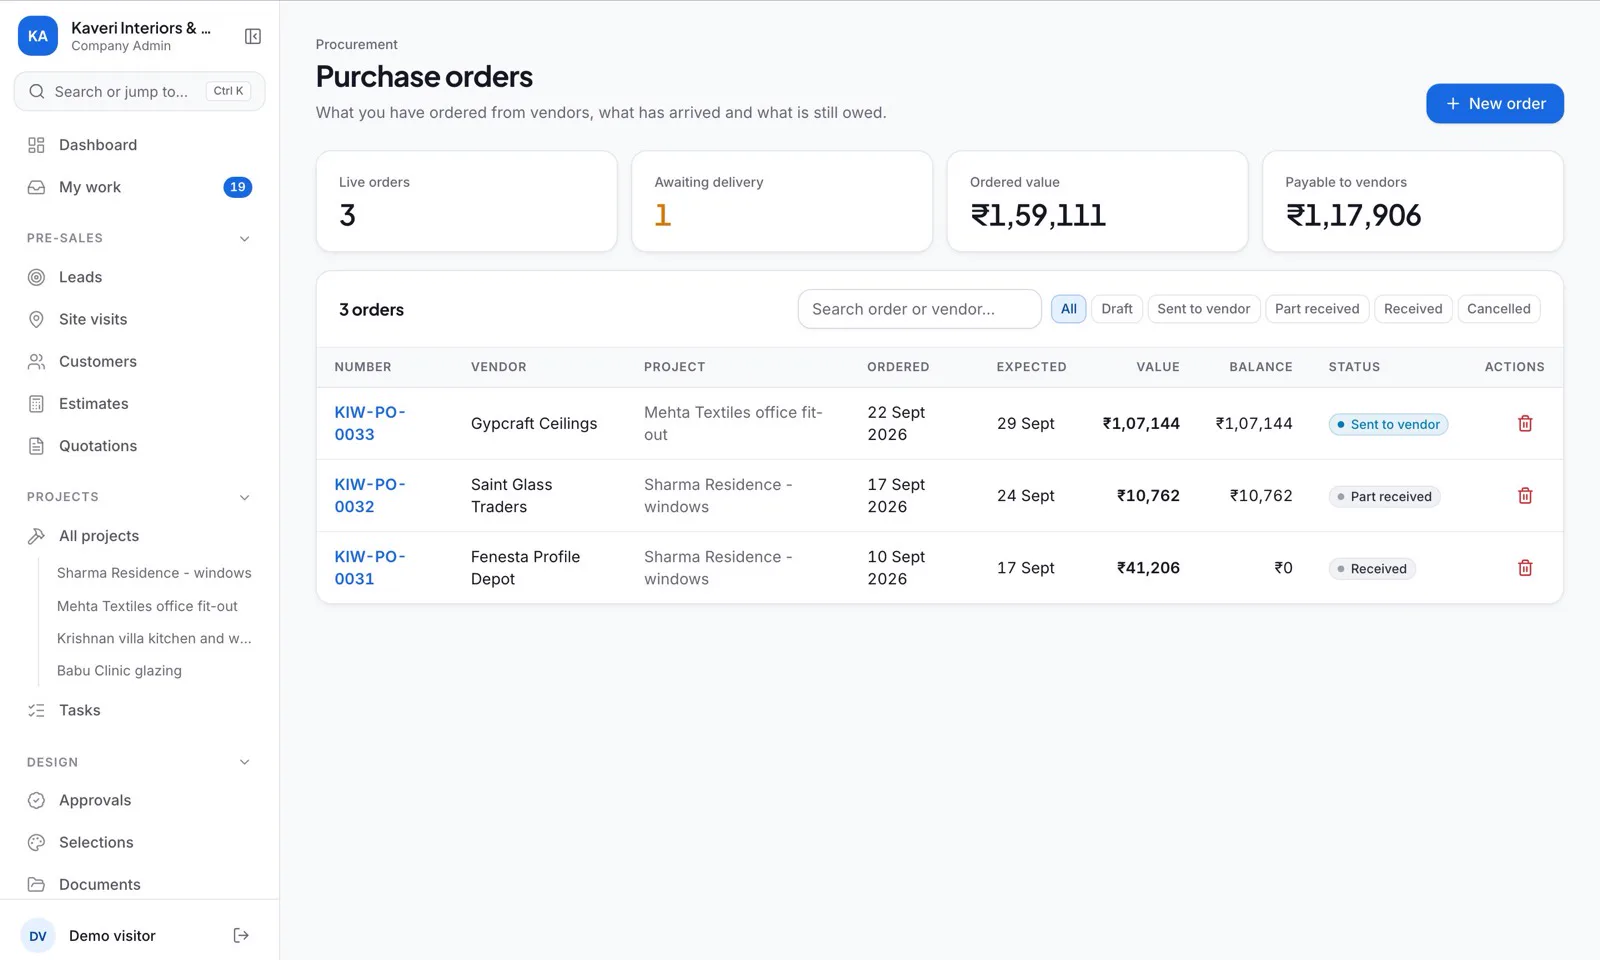Collapse the Projects section chevron

click(245, 497)
